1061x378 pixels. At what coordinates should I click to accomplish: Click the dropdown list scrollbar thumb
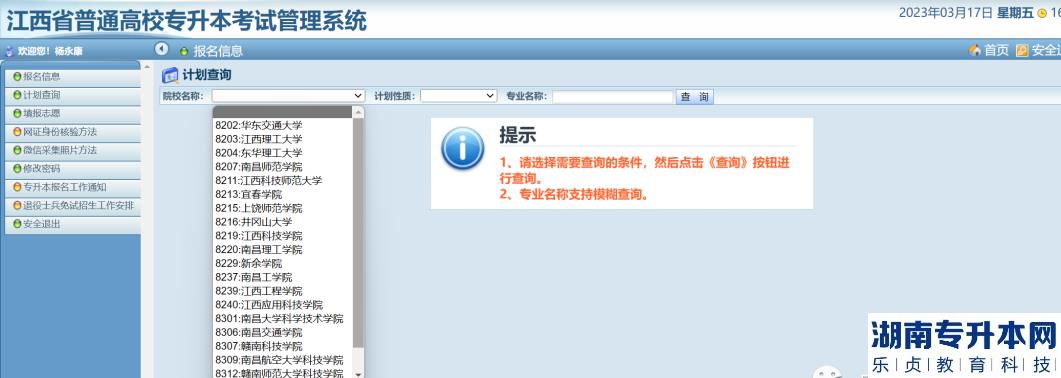click(x=359, y=233)
